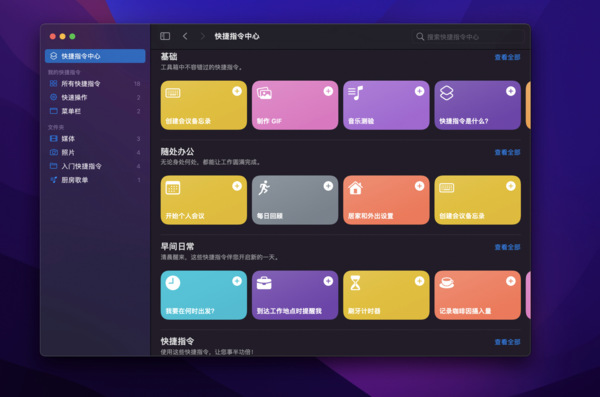Open the 音乐测验 card title
The height and width of the screenshot is (397, 600).
click(x=361, y=121)
